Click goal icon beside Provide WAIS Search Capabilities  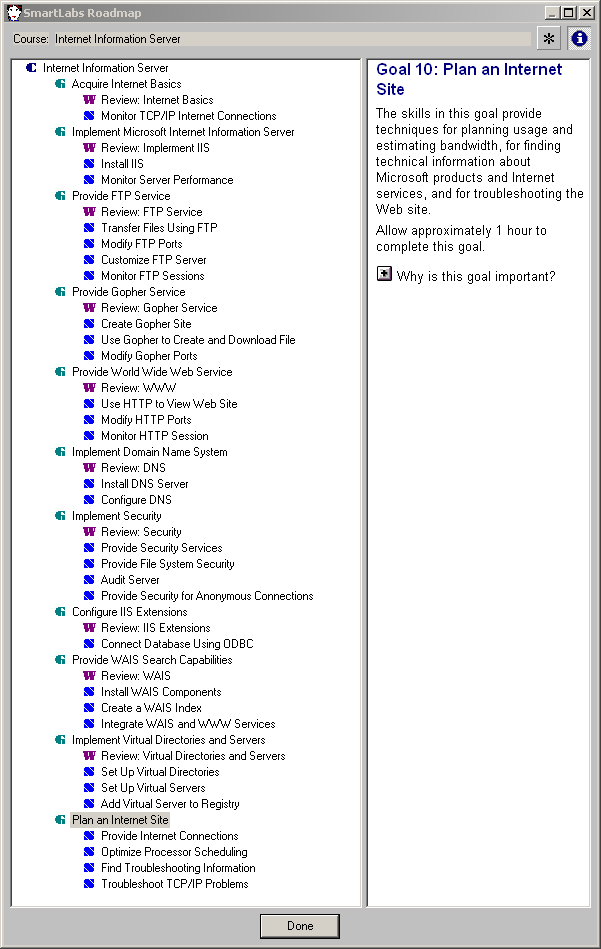pyautogui.click(x=60, y=660)
